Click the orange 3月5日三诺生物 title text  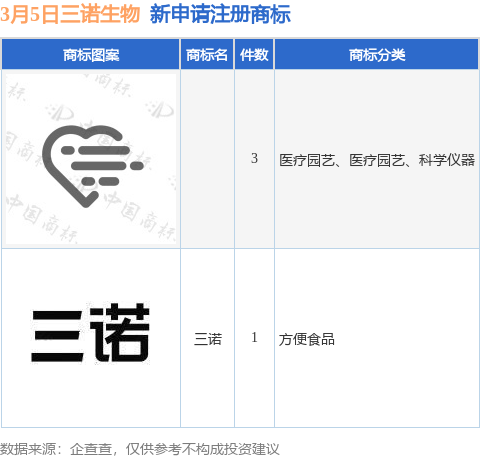tap(70, 15)
